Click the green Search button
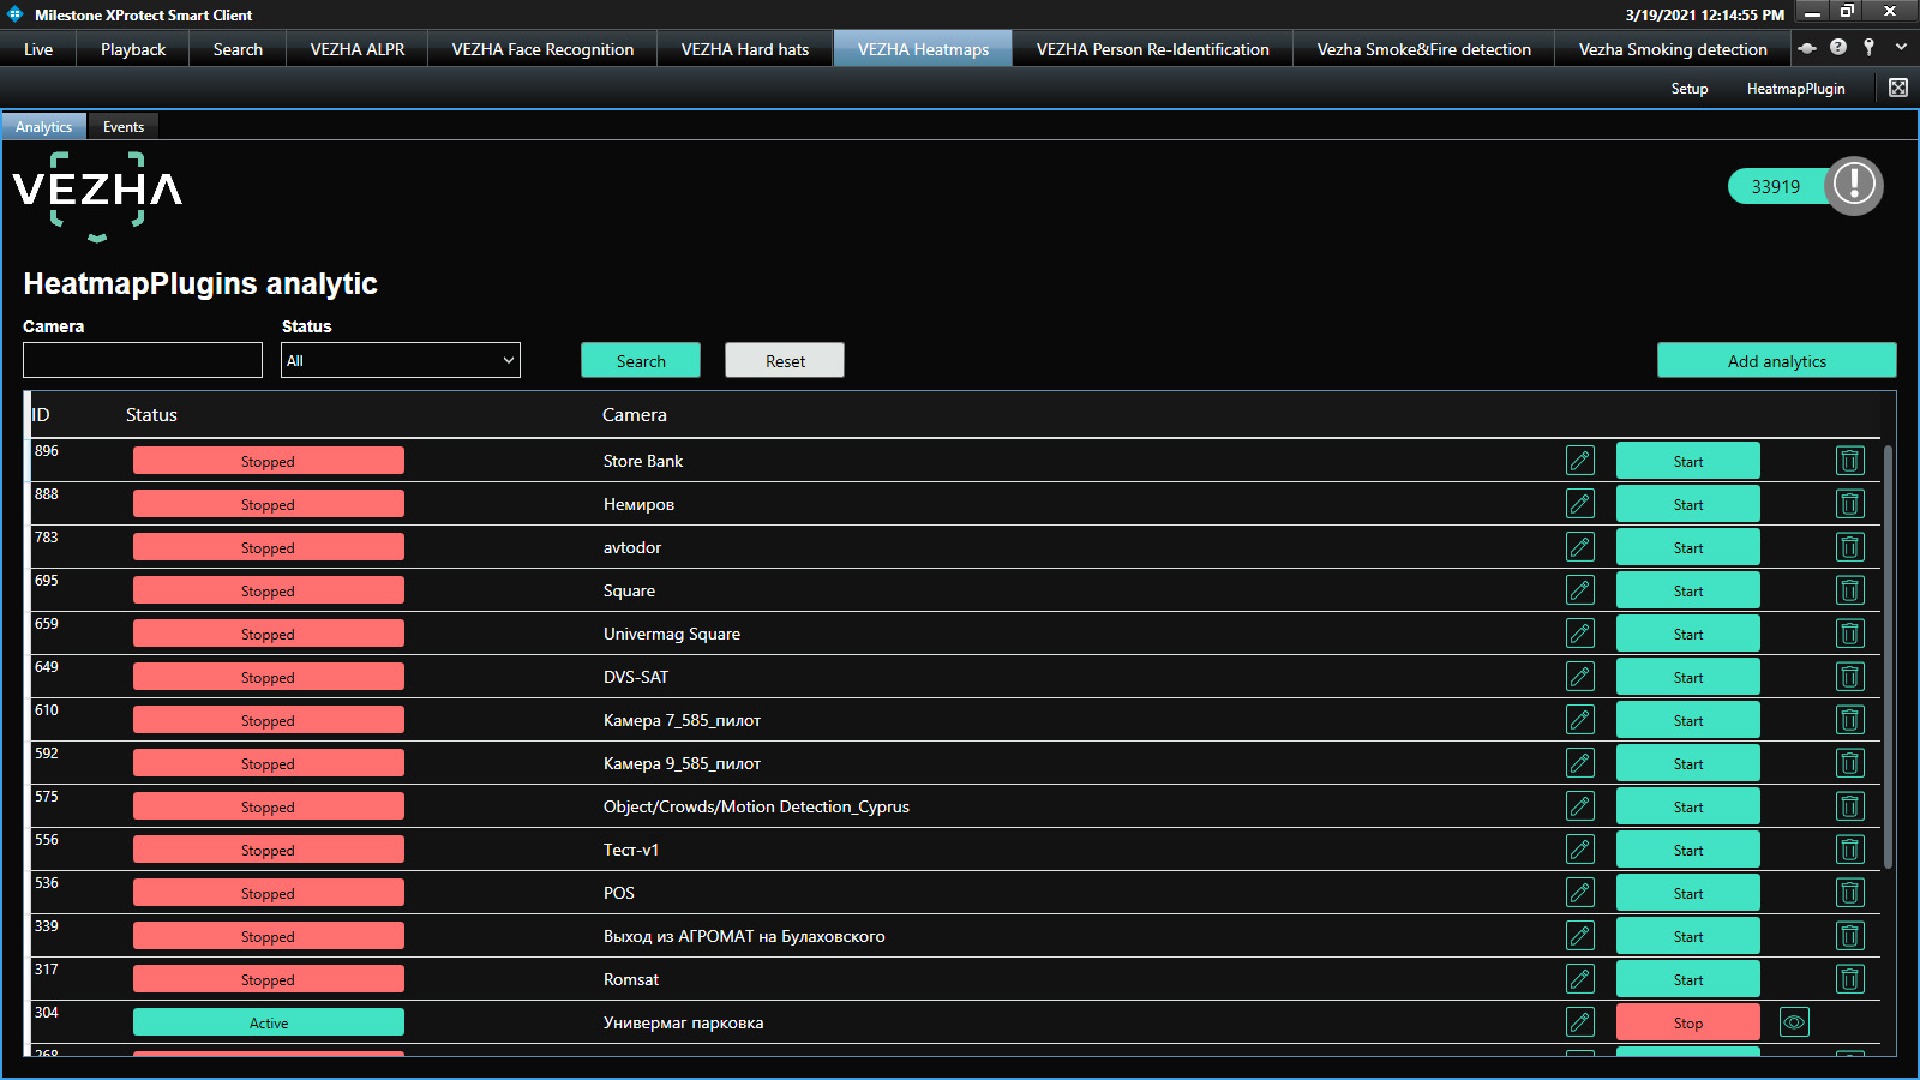 pos(641,360)
